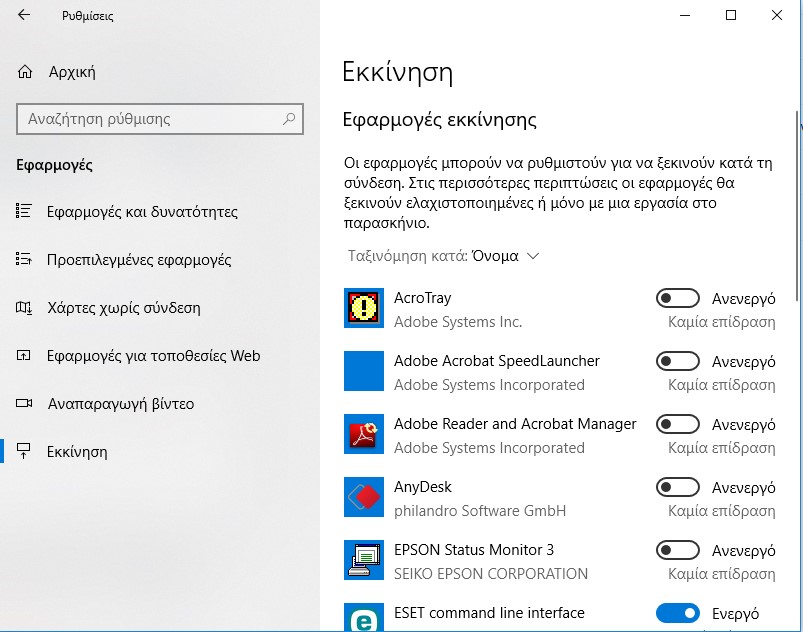
Task: Click the Προεπιλεγμένες εφαρμογές icon
Action: coord(24,259)
